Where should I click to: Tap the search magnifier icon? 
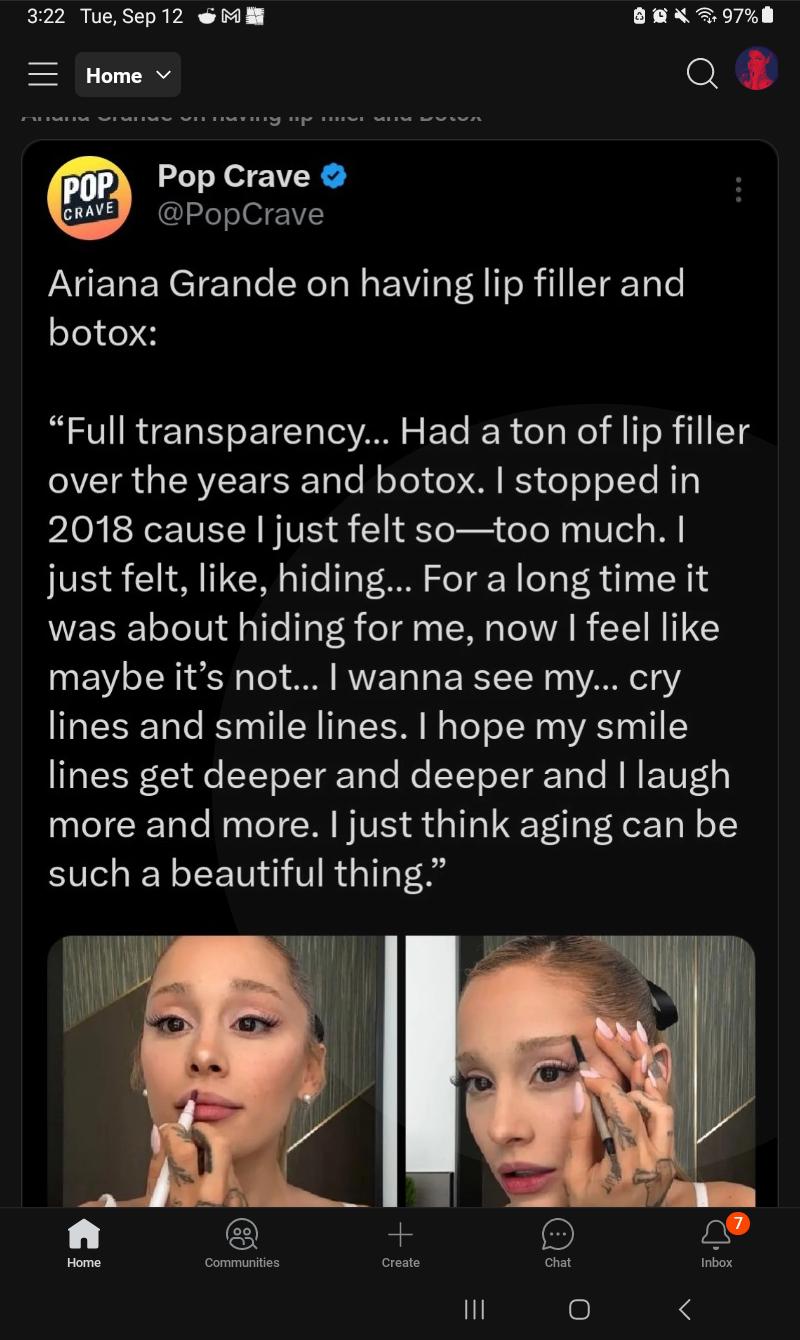coord(702,73)
